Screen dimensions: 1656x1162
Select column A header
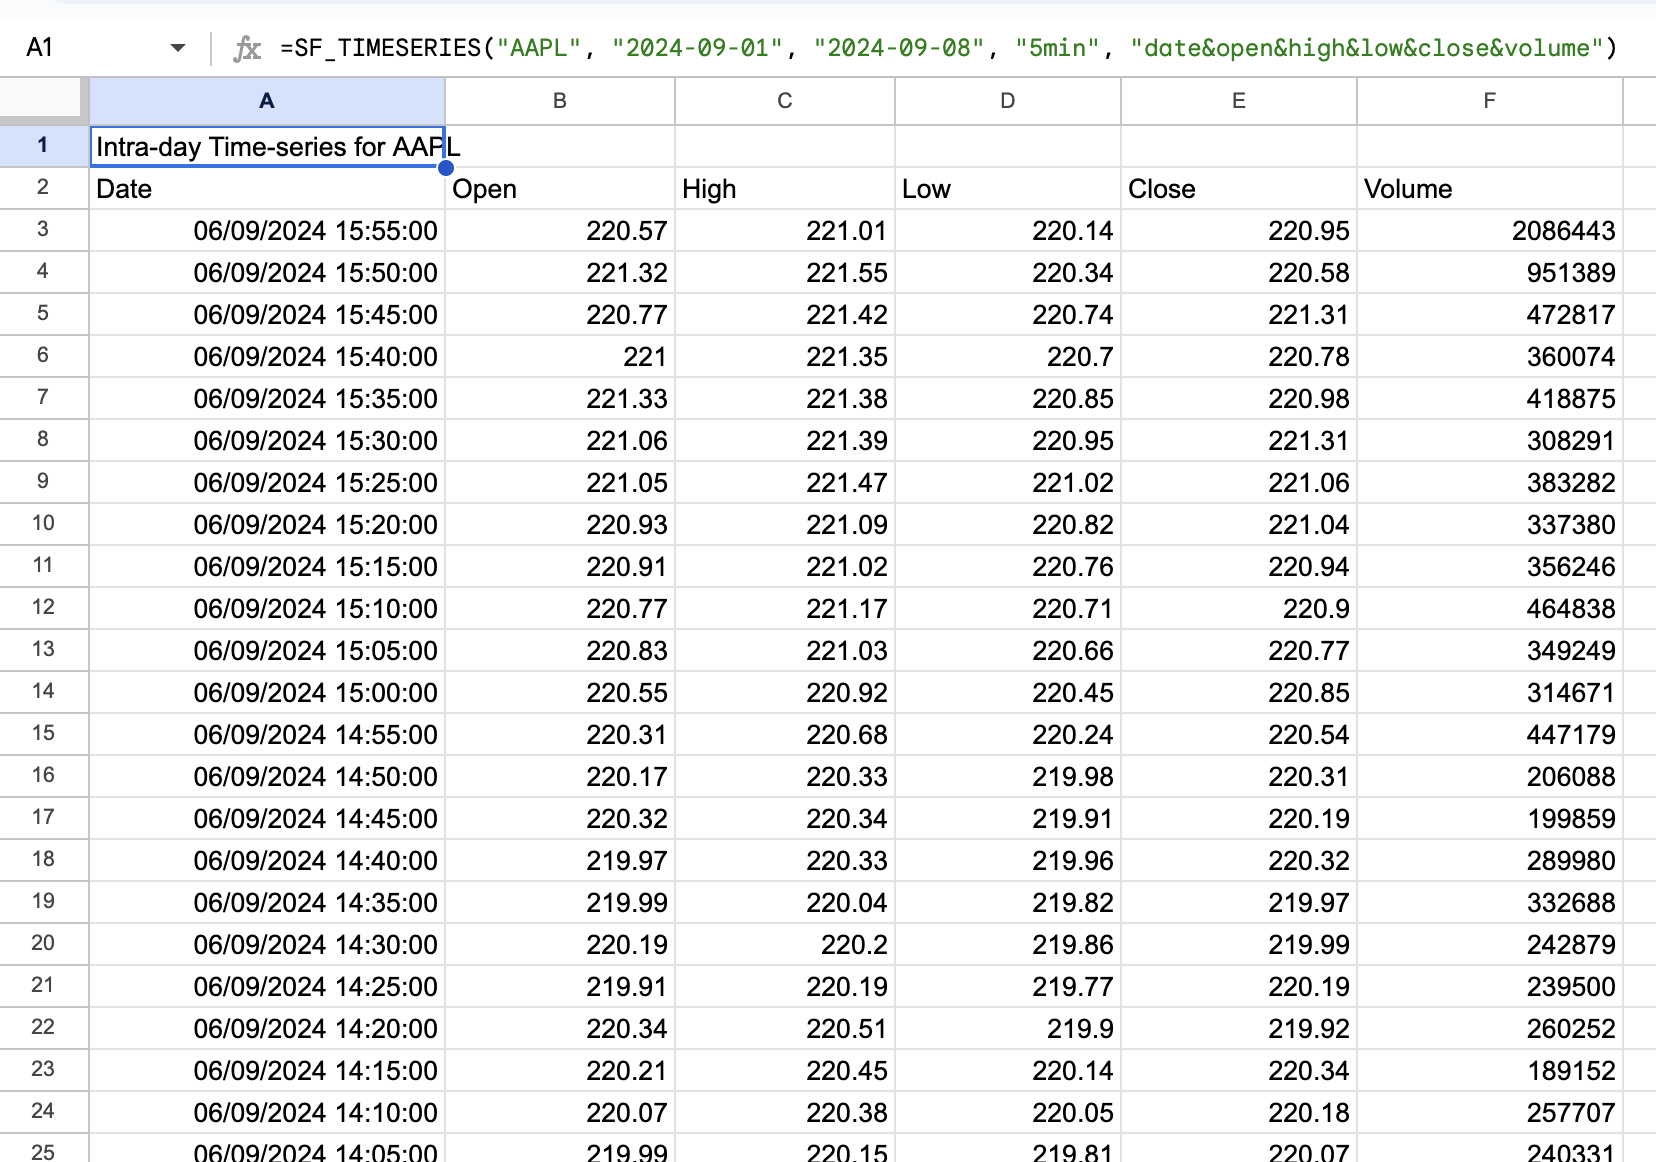266,100
